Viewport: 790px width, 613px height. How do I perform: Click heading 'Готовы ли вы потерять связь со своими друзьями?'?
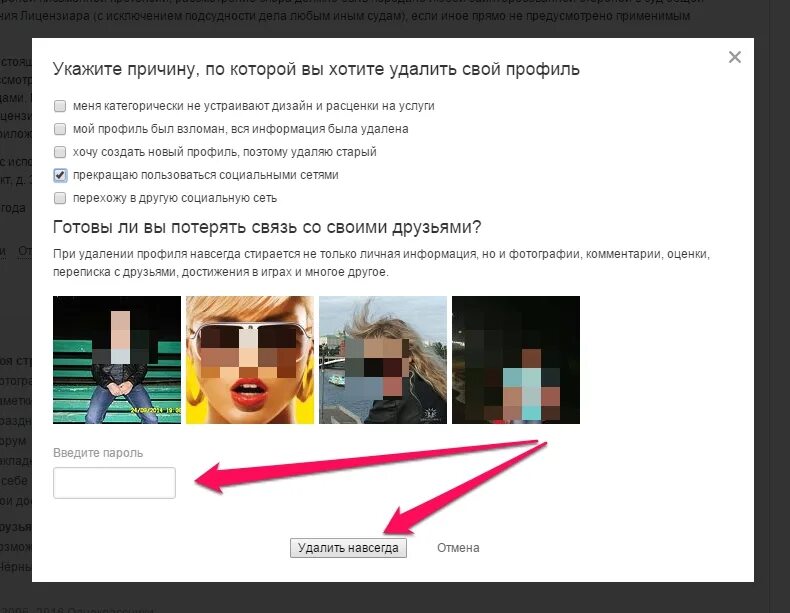pyautogui.click(x=267, y=227)
